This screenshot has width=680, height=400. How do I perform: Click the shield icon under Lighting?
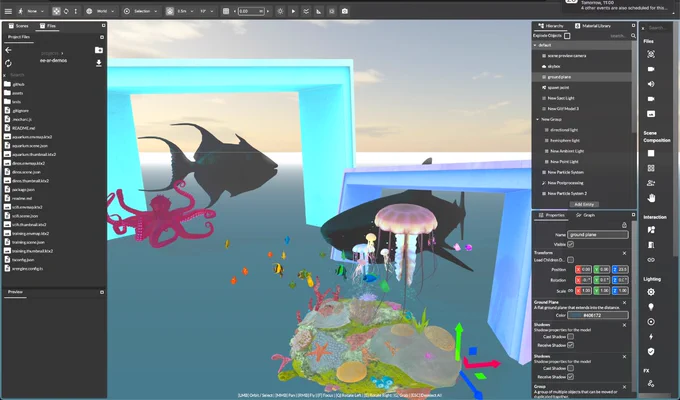click(651, 351)
